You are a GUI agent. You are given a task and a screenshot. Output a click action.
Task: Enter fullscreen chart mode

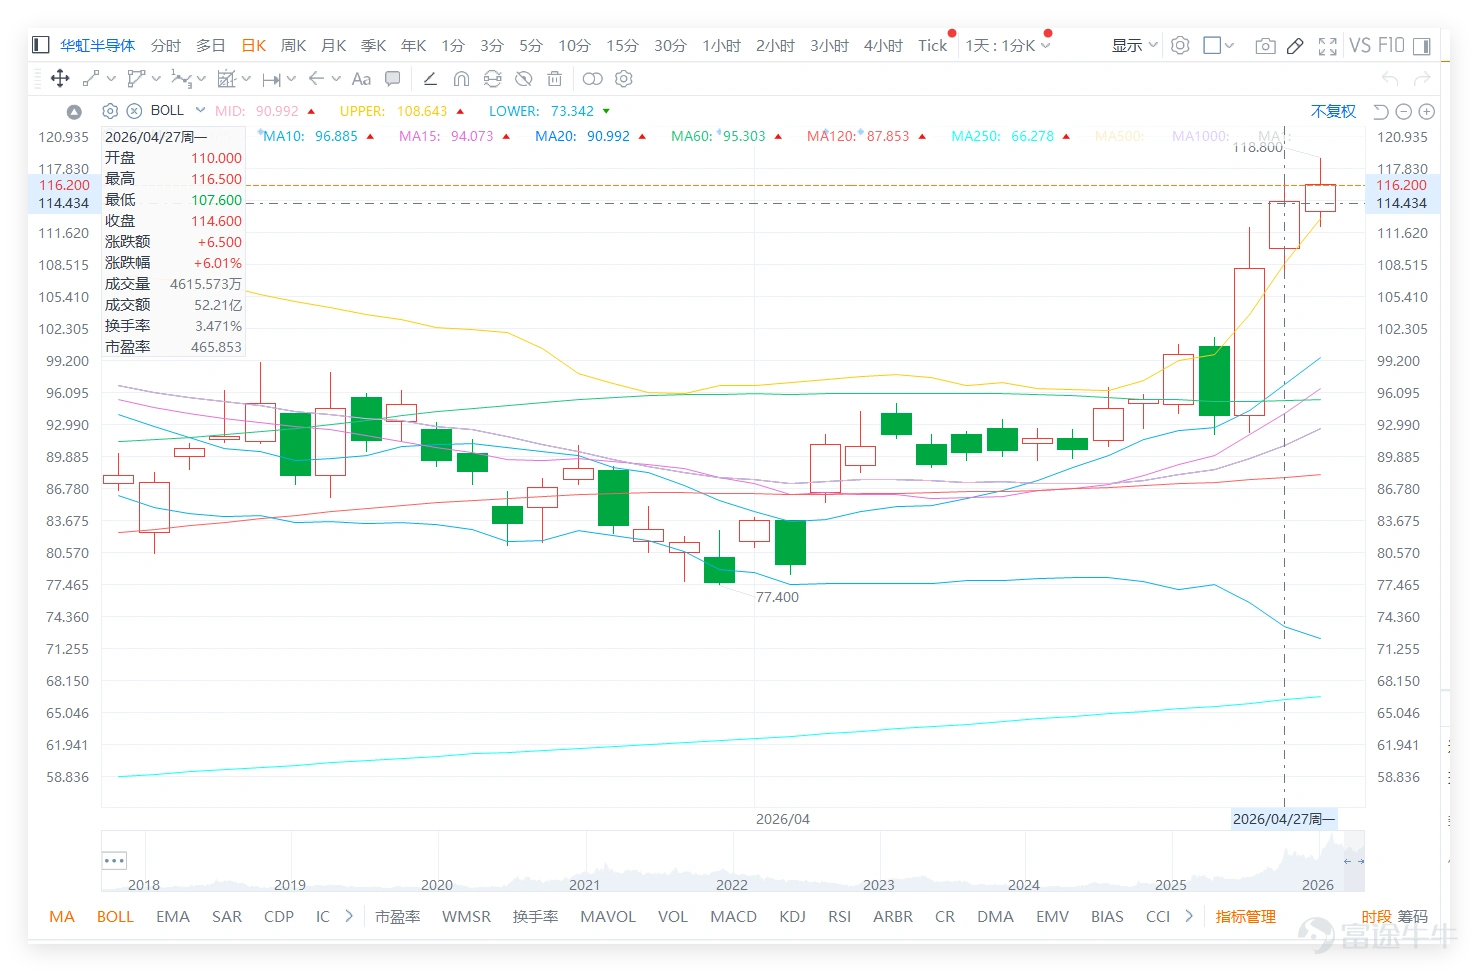(1328, 46)
